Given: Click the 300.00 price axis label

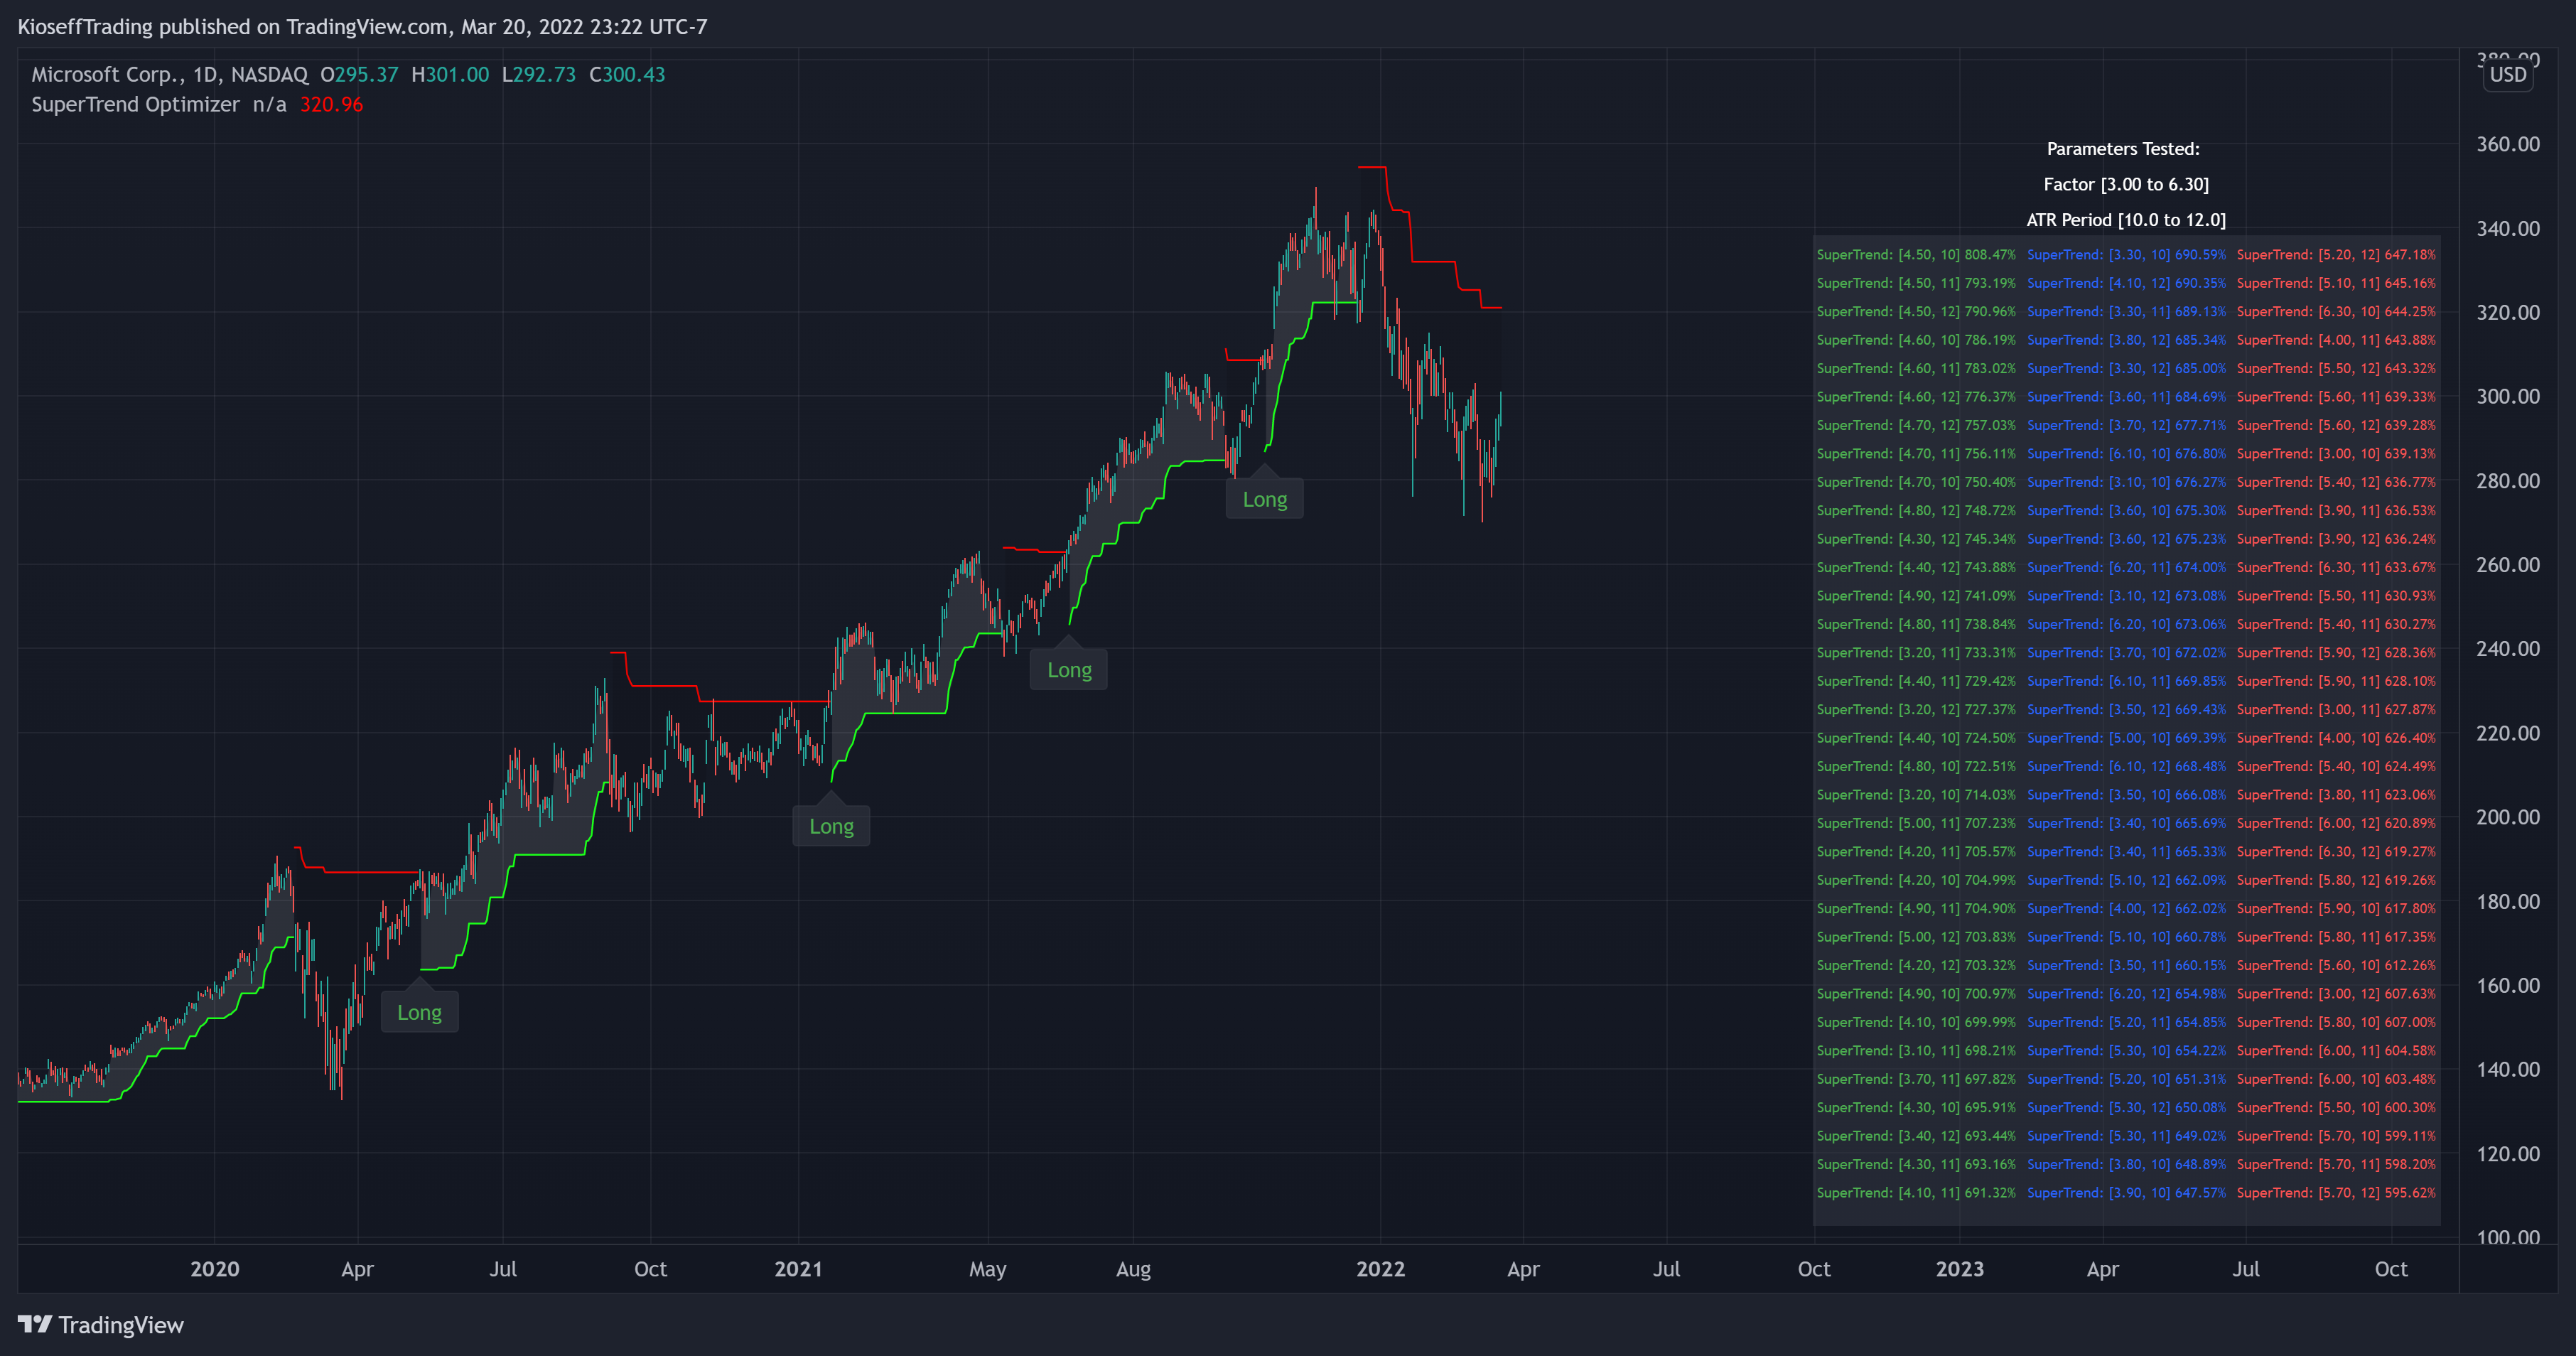Looking at the screenshot, I should (x=2507, y=396).
